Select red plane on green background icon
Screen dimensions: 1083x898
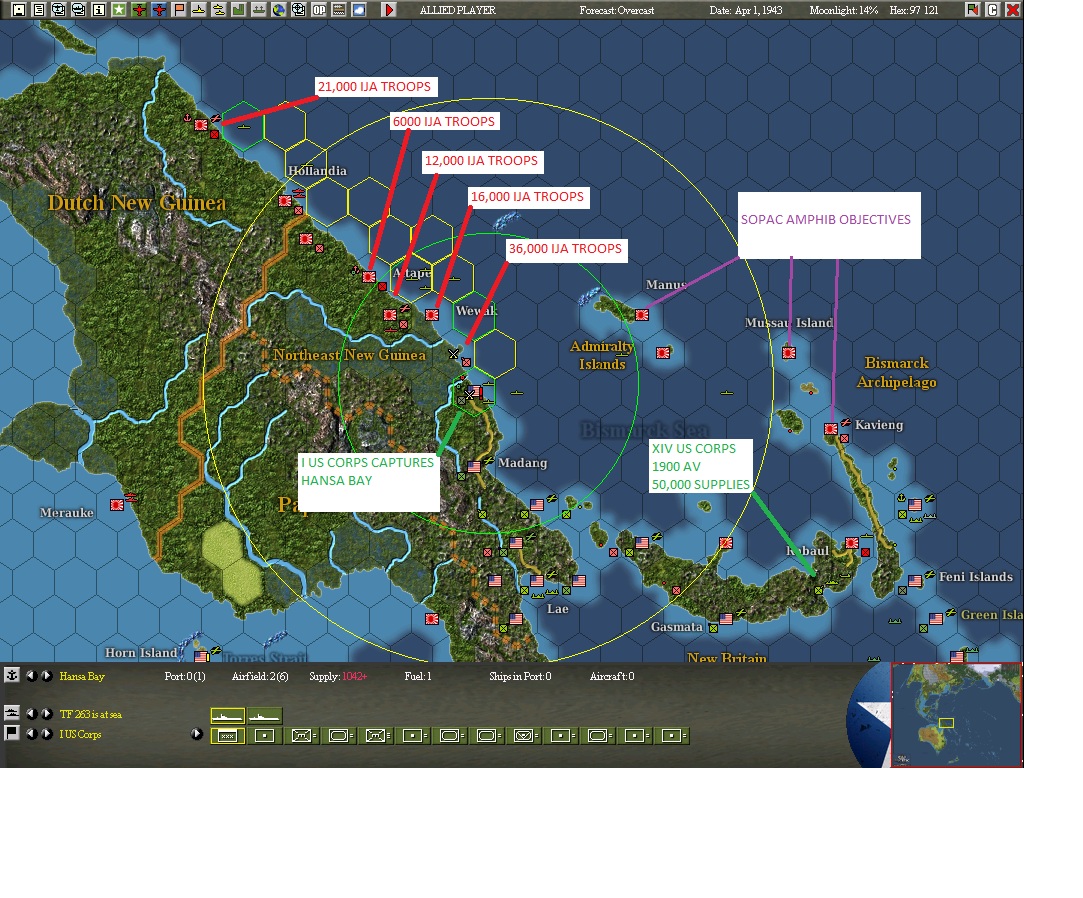(139, 10)
